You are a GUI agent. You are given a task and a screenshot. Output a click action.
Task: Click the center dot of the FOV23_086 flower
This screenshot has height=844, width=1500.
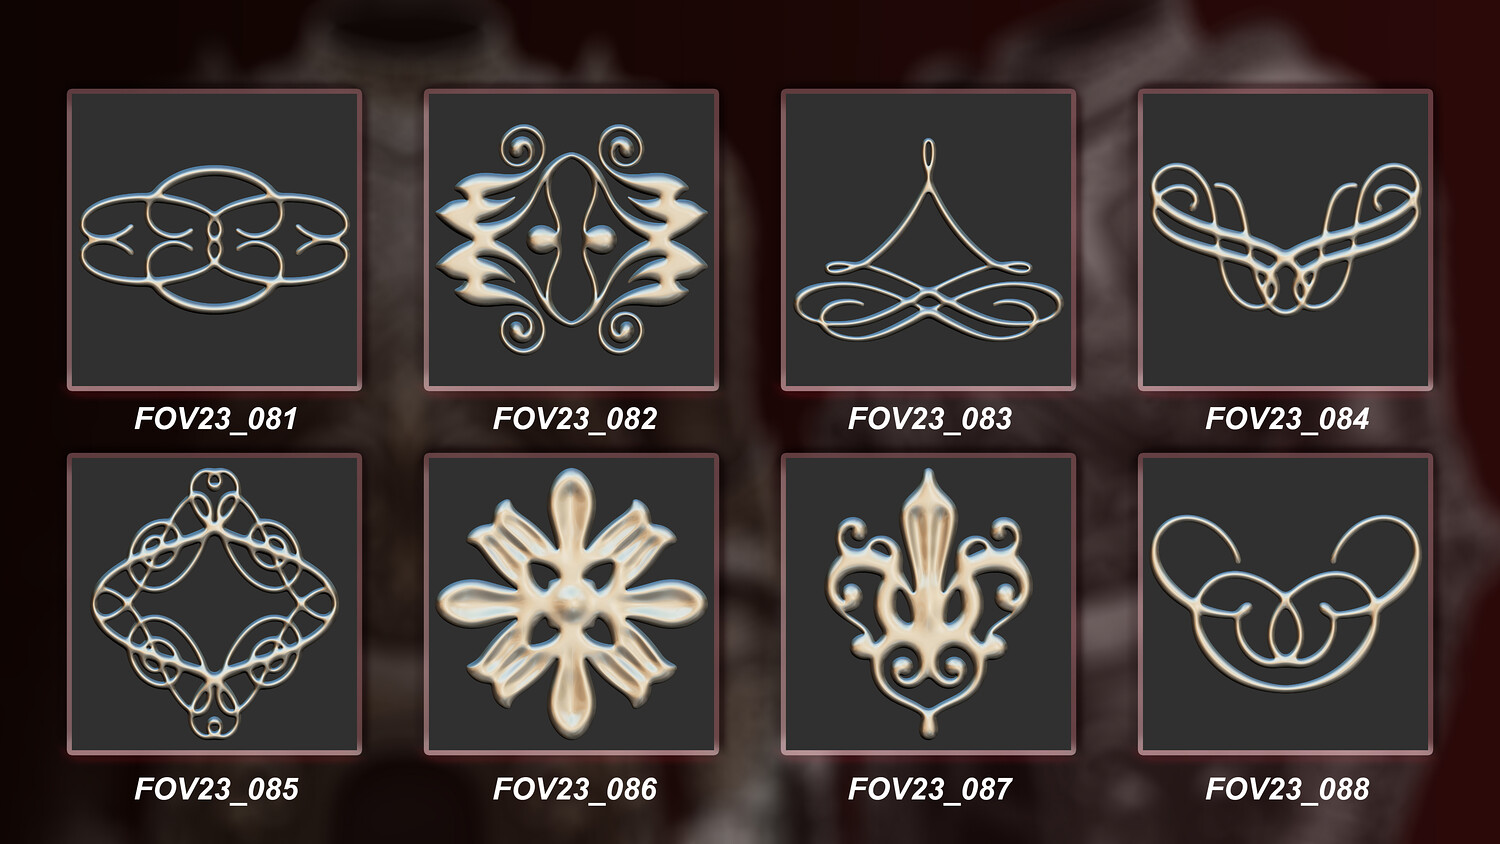pos(571,602)
